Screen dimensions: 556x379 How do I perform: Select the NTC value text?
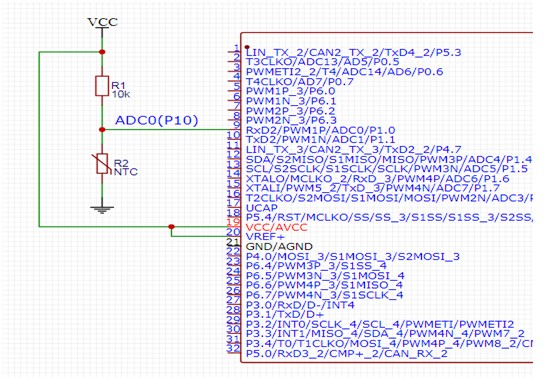point(125,172)
